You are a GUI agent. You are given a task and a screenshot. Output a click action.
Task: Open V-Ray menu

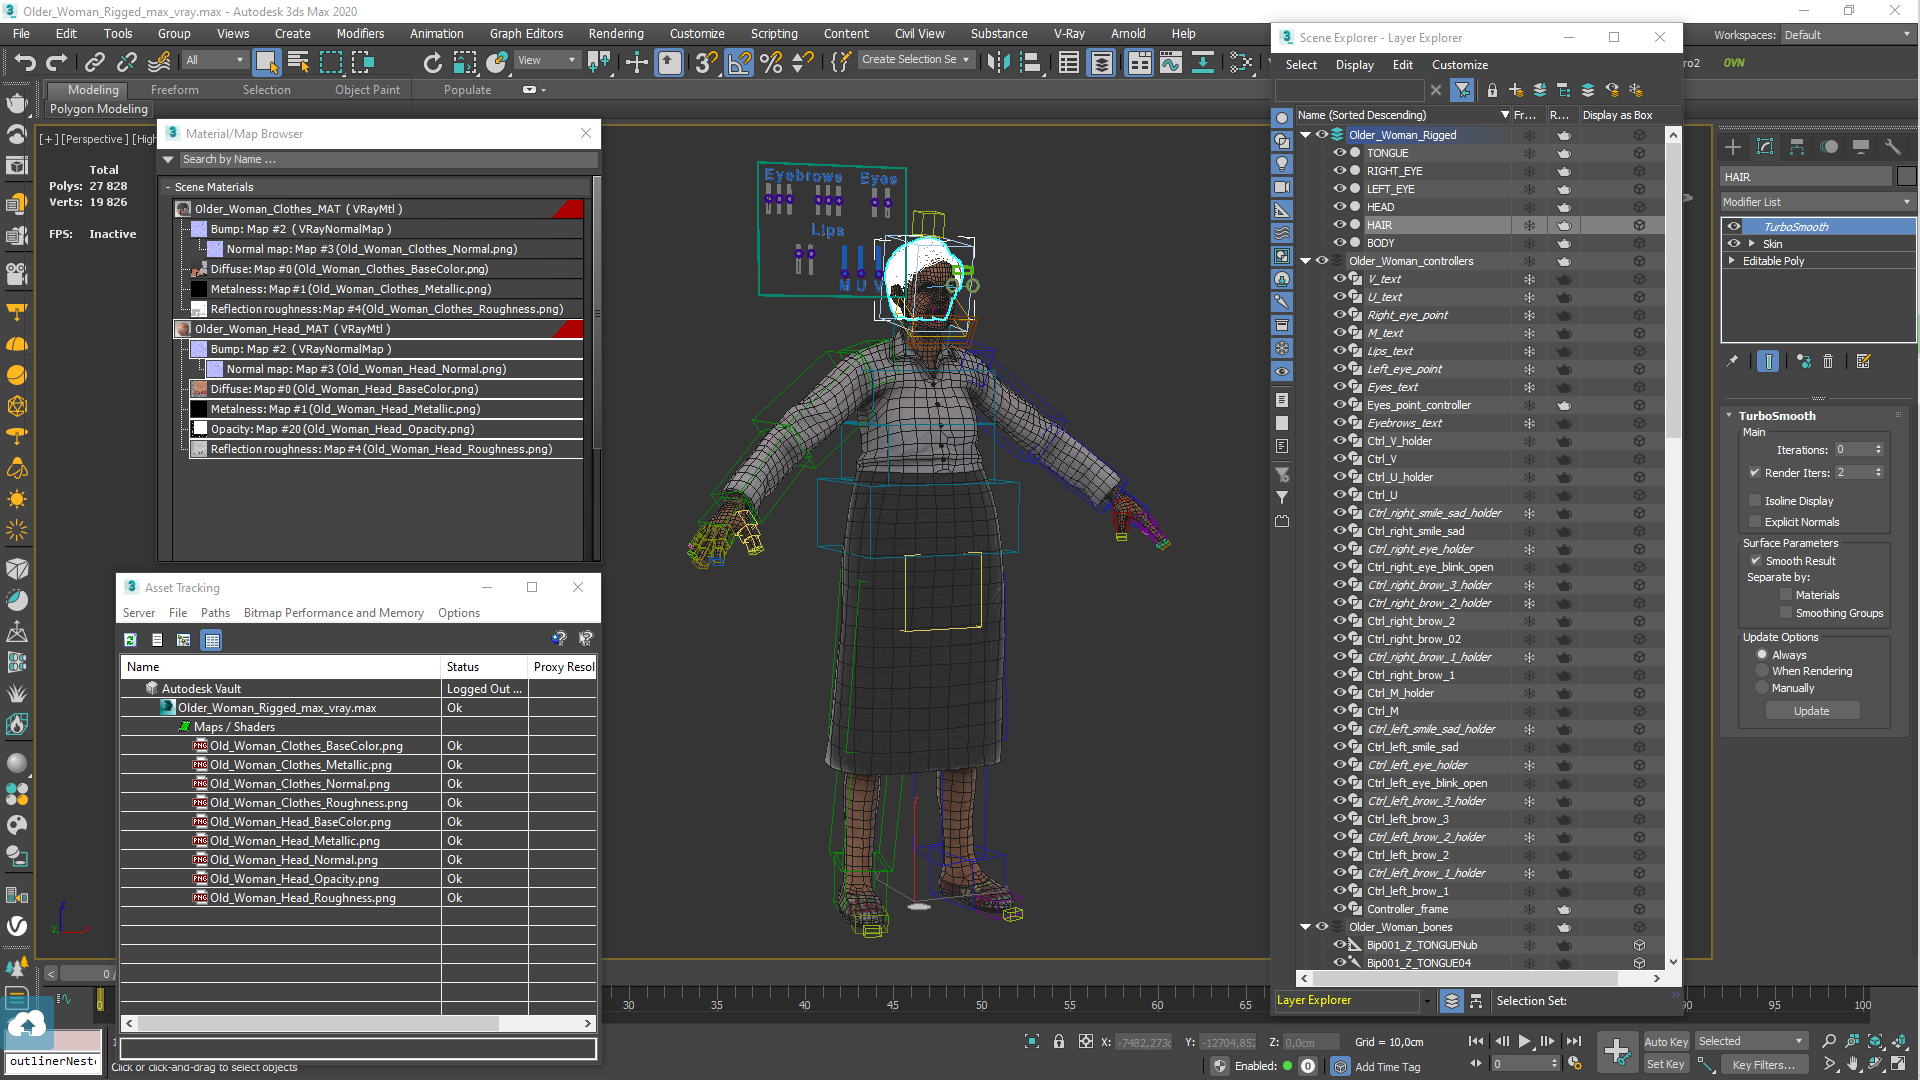coord(1069,33)
